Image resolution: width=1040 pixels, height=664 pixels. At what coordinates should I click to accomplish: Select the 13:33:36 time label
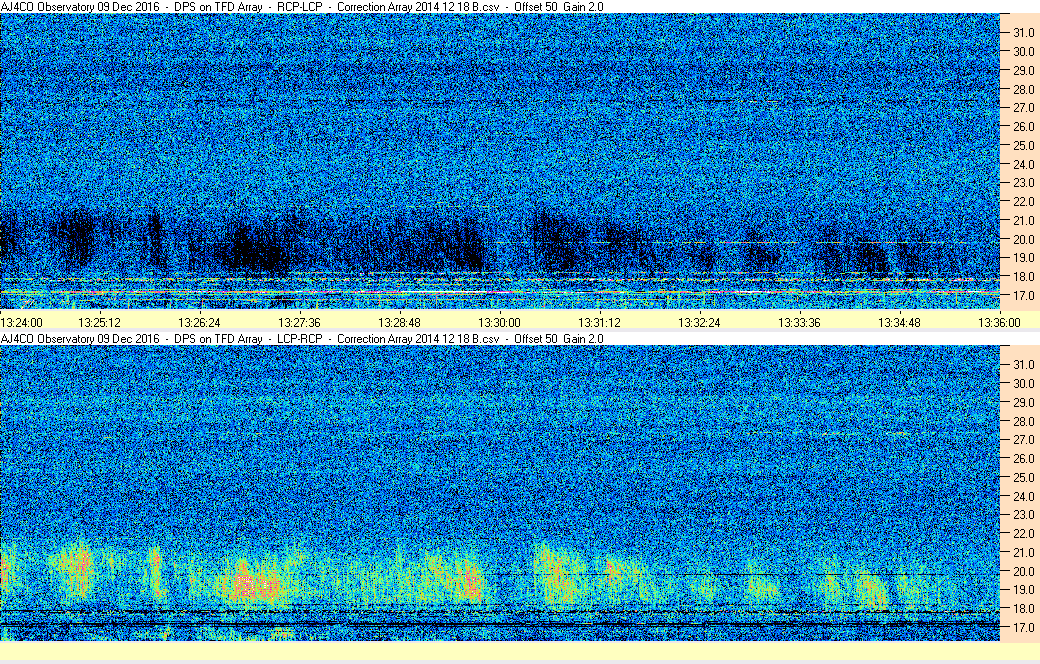tap(799, 322)
